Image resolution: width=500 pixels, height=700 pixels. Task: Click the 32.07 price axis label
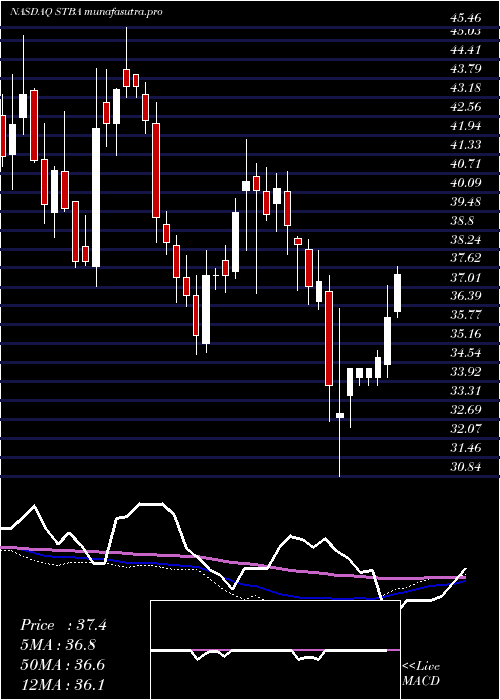click(x=466, y=429)
